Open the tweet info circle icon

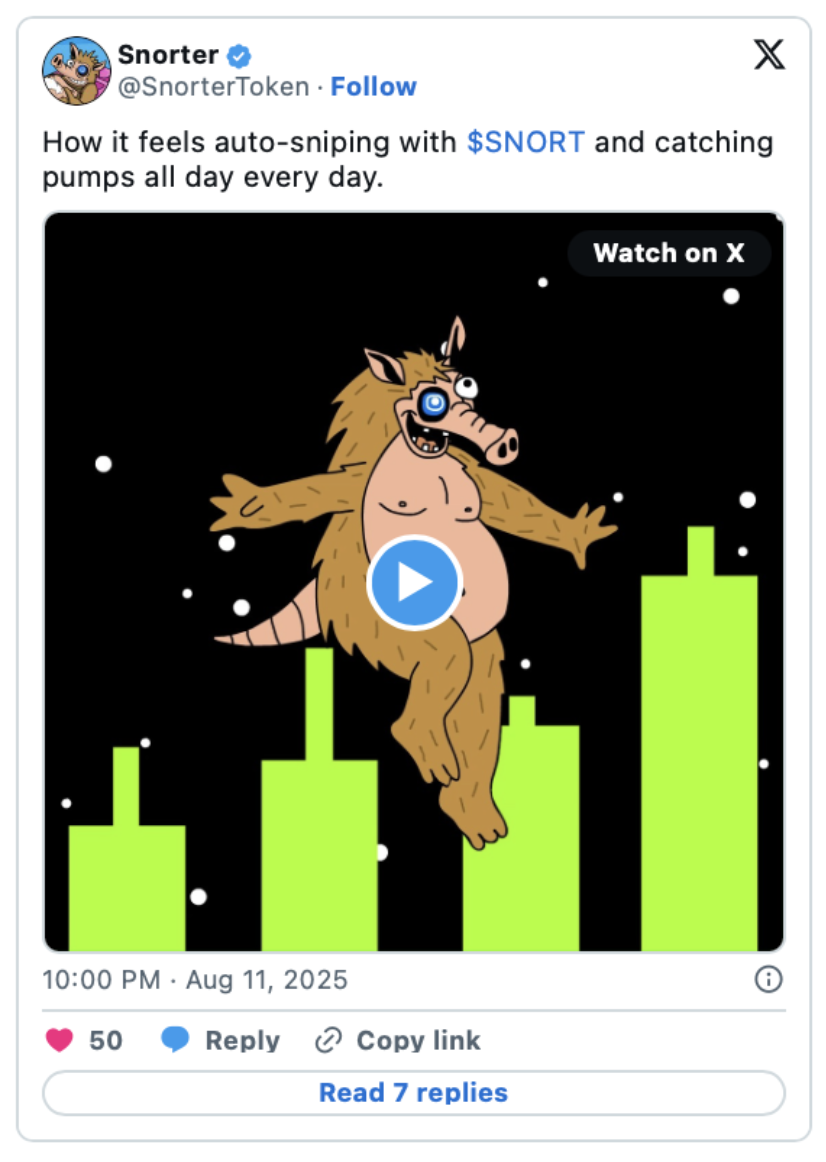pyautogui.click(x=768, y=980)
